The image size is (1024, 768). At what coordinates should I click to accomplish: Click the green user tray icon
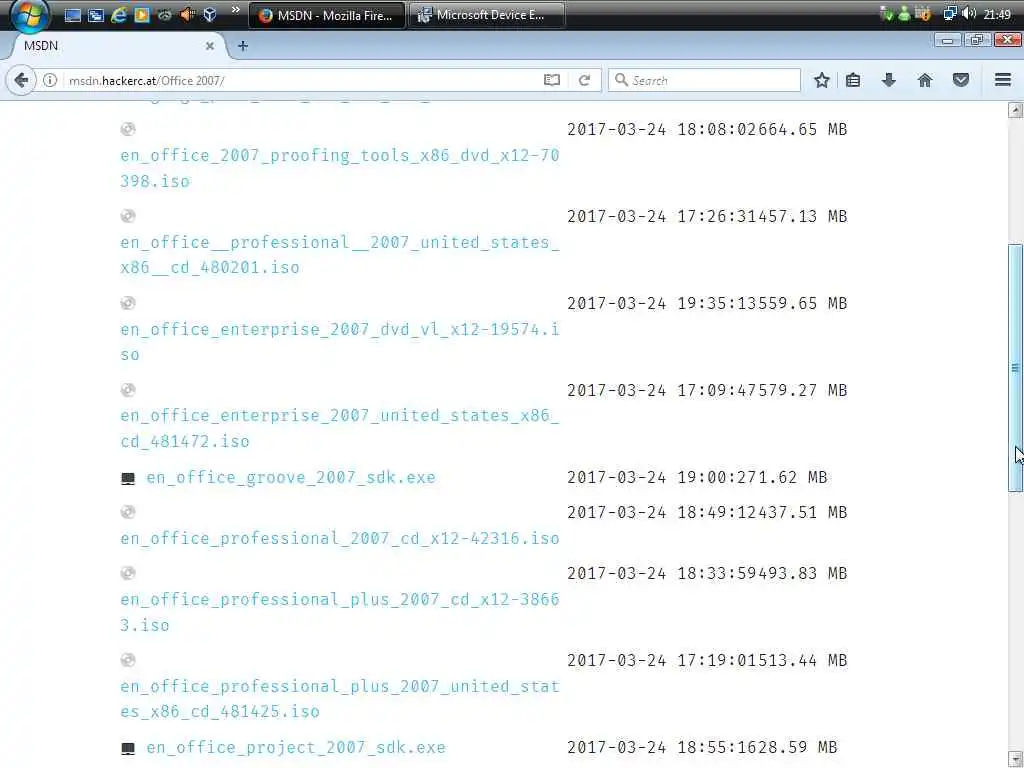[x=904, y=14]
